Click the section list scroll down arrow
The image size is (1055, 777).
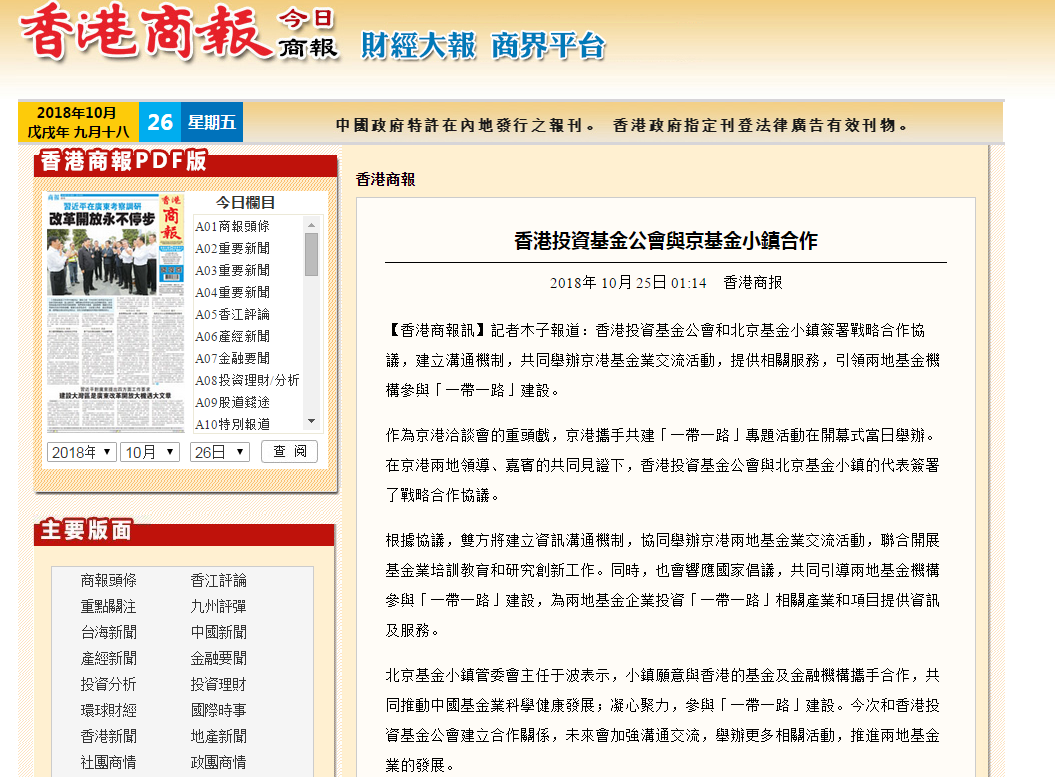(311, 422)
